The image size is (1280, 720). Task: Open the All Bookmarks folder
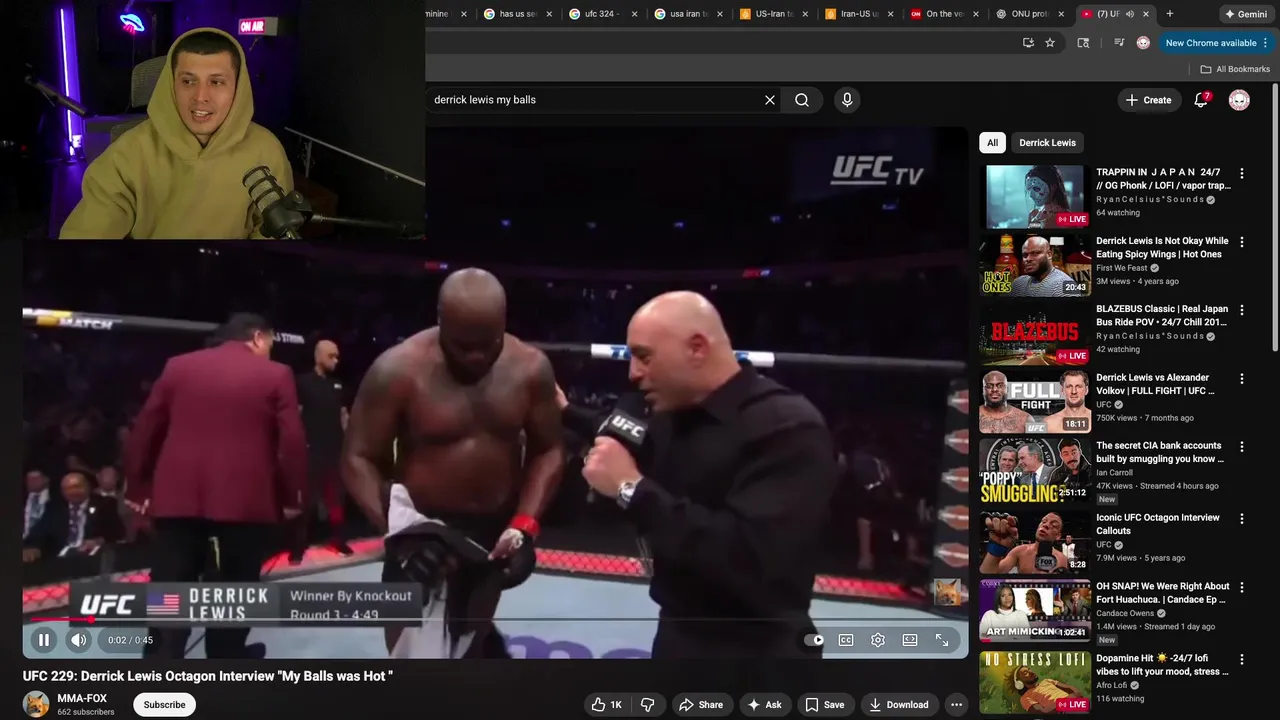pyautogui.click(x=1235, y=69)
